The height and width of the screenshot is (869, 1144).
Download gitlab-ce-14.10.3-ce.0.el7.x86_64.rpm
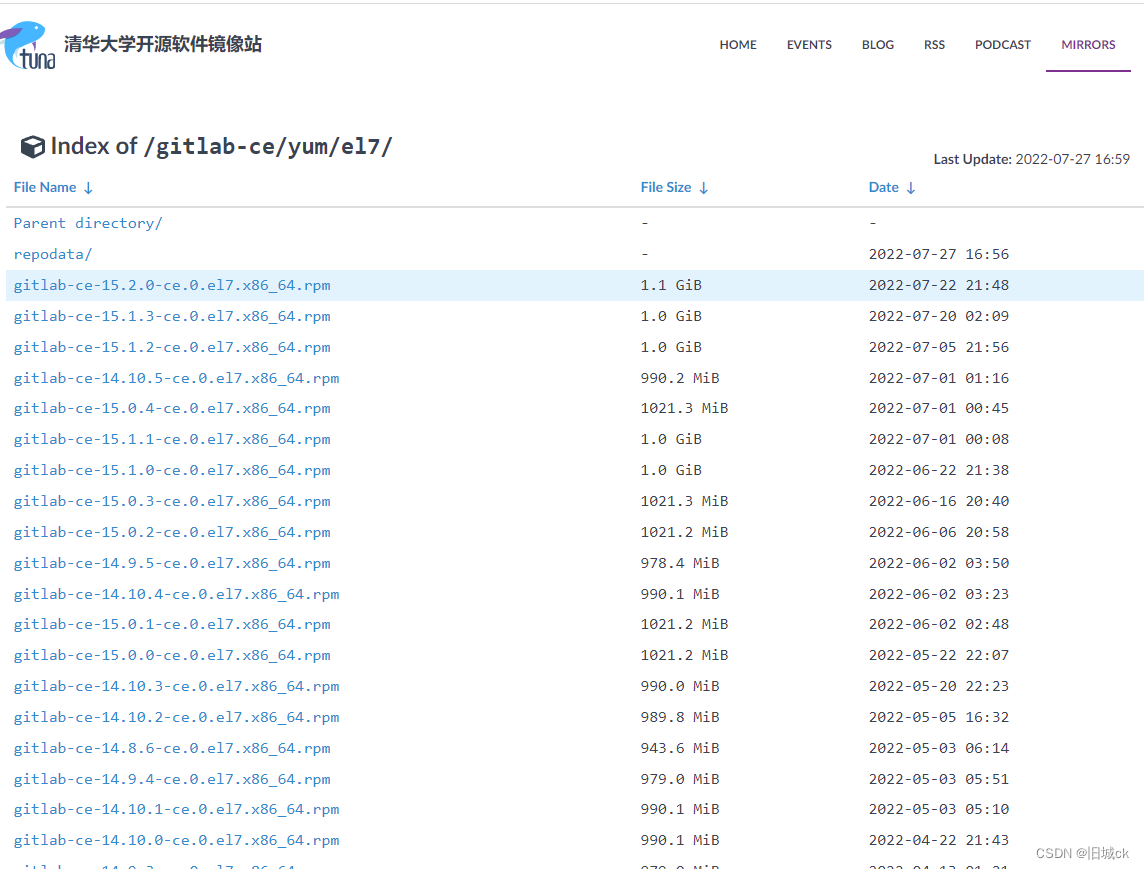pyautogui.click(x=177, y=687)
